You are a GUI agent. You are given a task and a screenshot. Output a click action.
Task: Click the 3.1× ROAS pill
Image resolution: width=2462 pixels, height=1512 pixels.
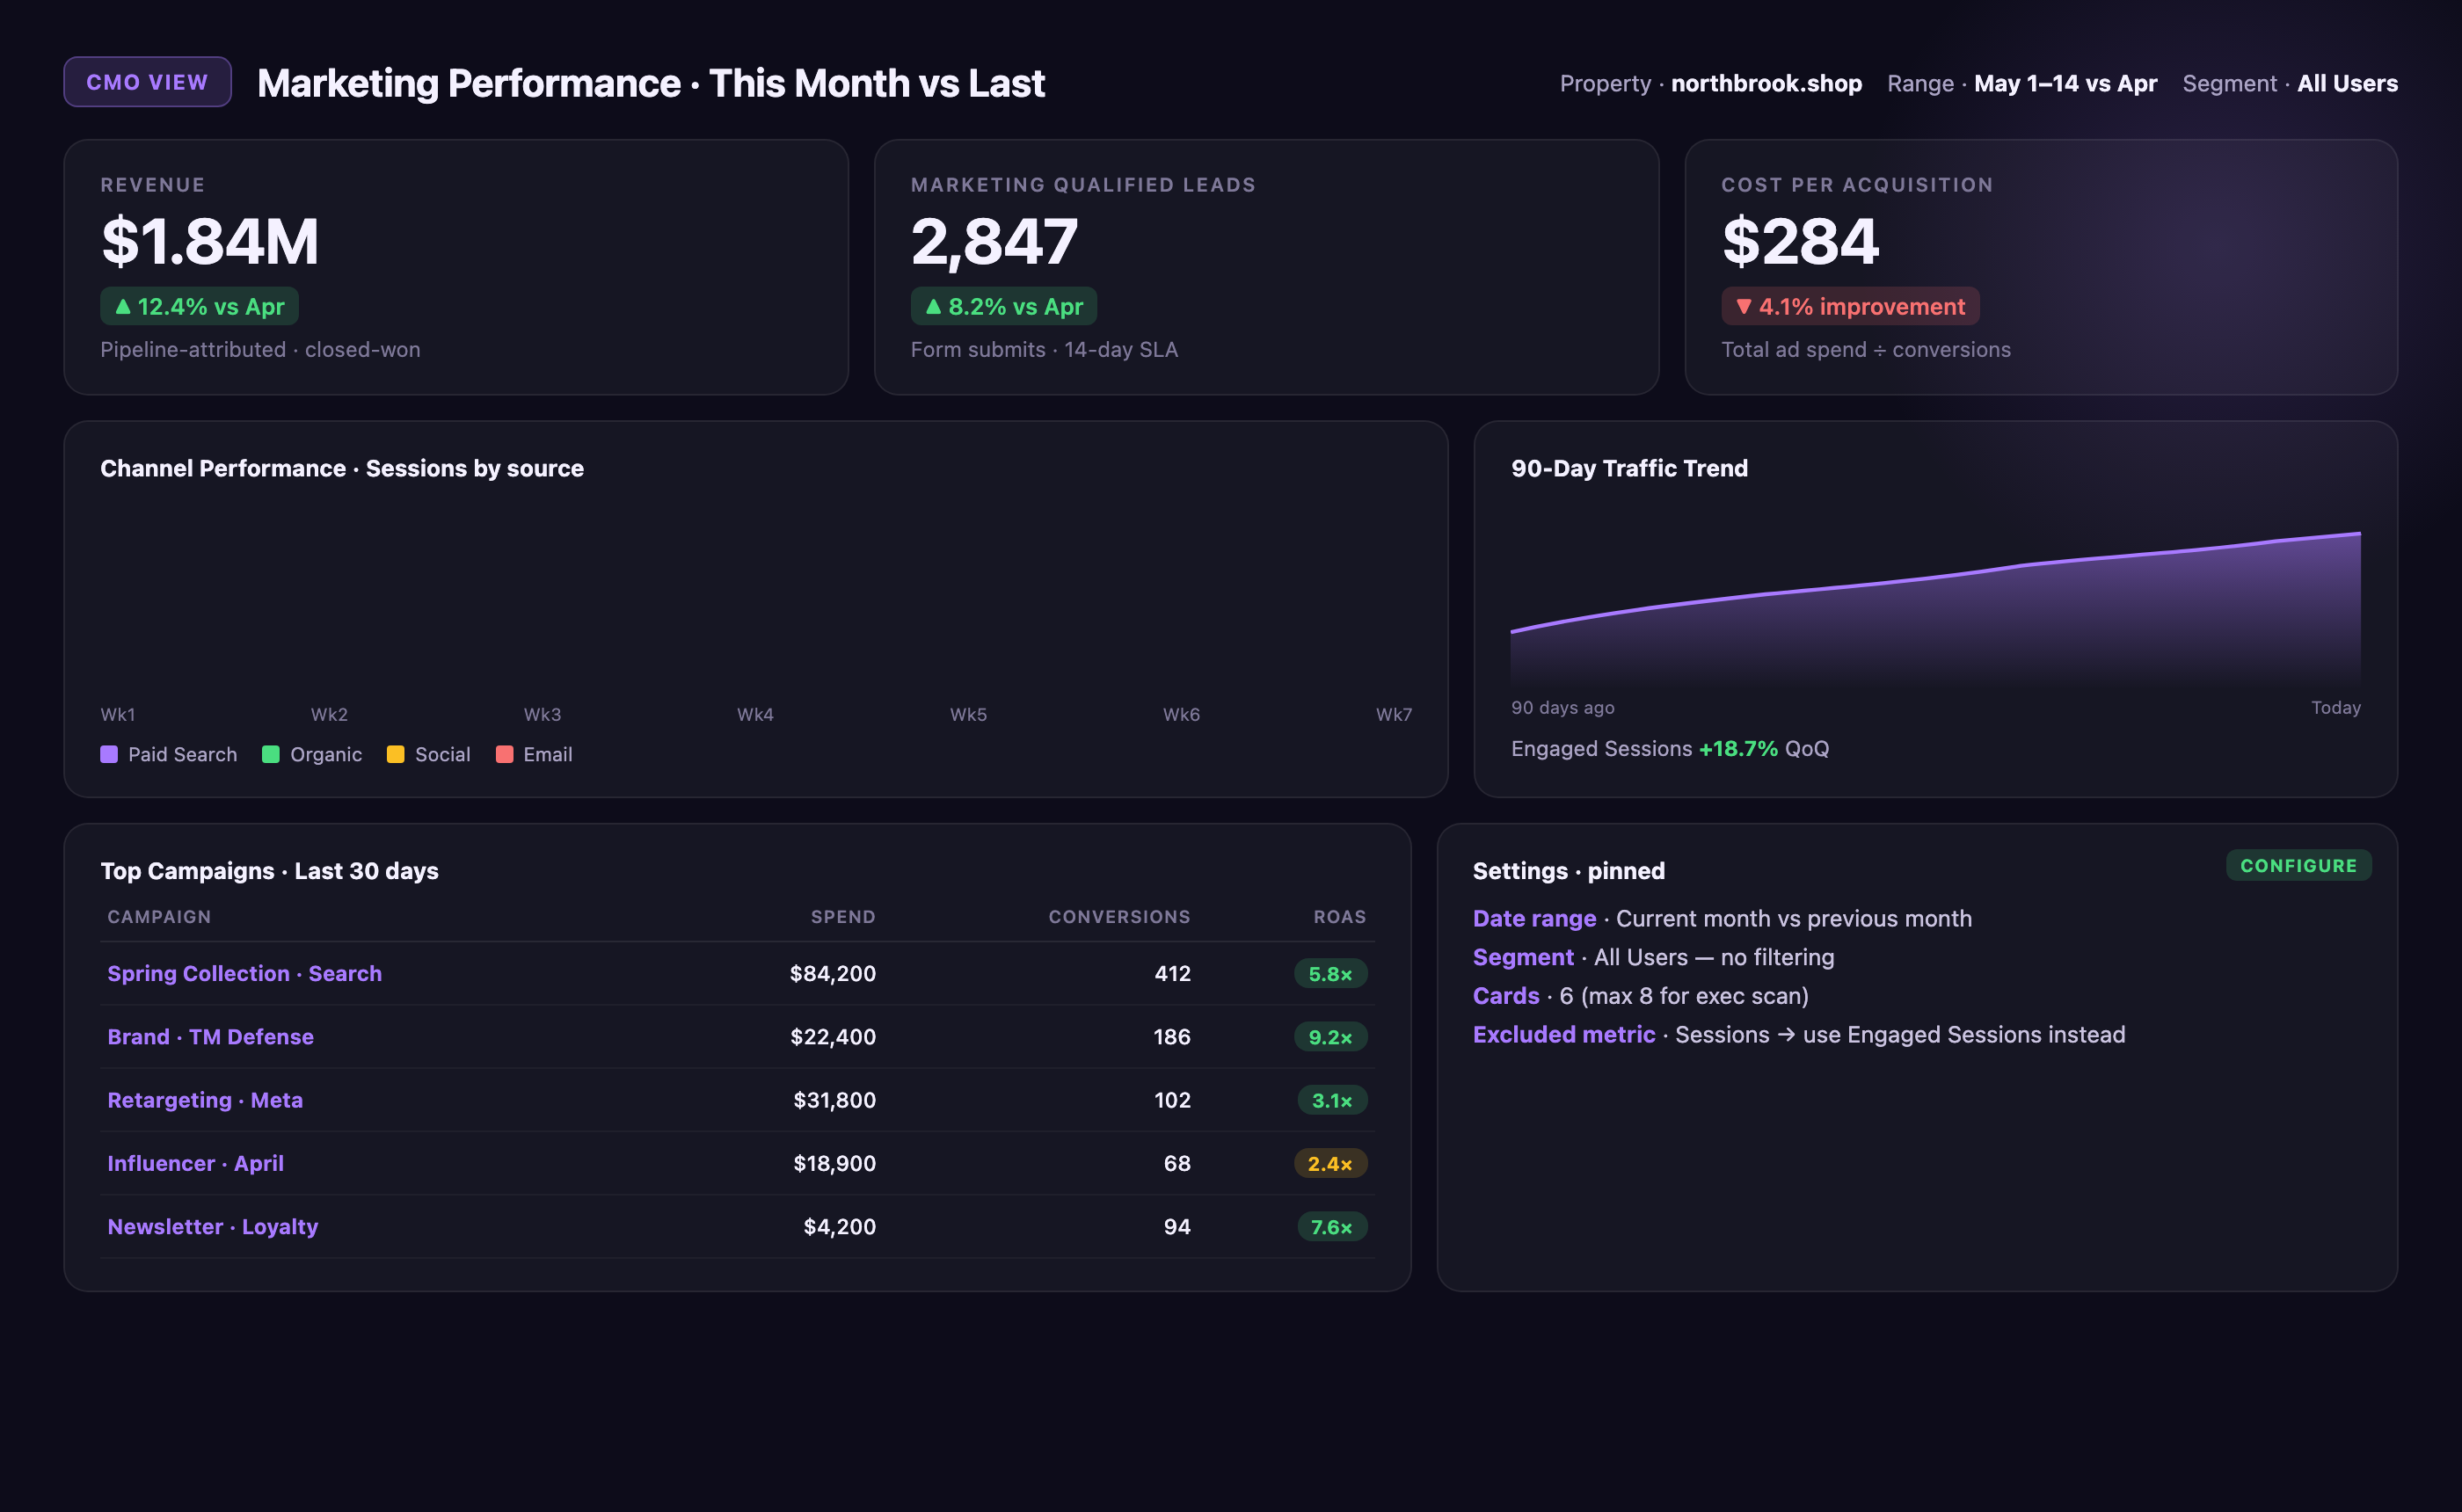click(x=1331, y=1100)
